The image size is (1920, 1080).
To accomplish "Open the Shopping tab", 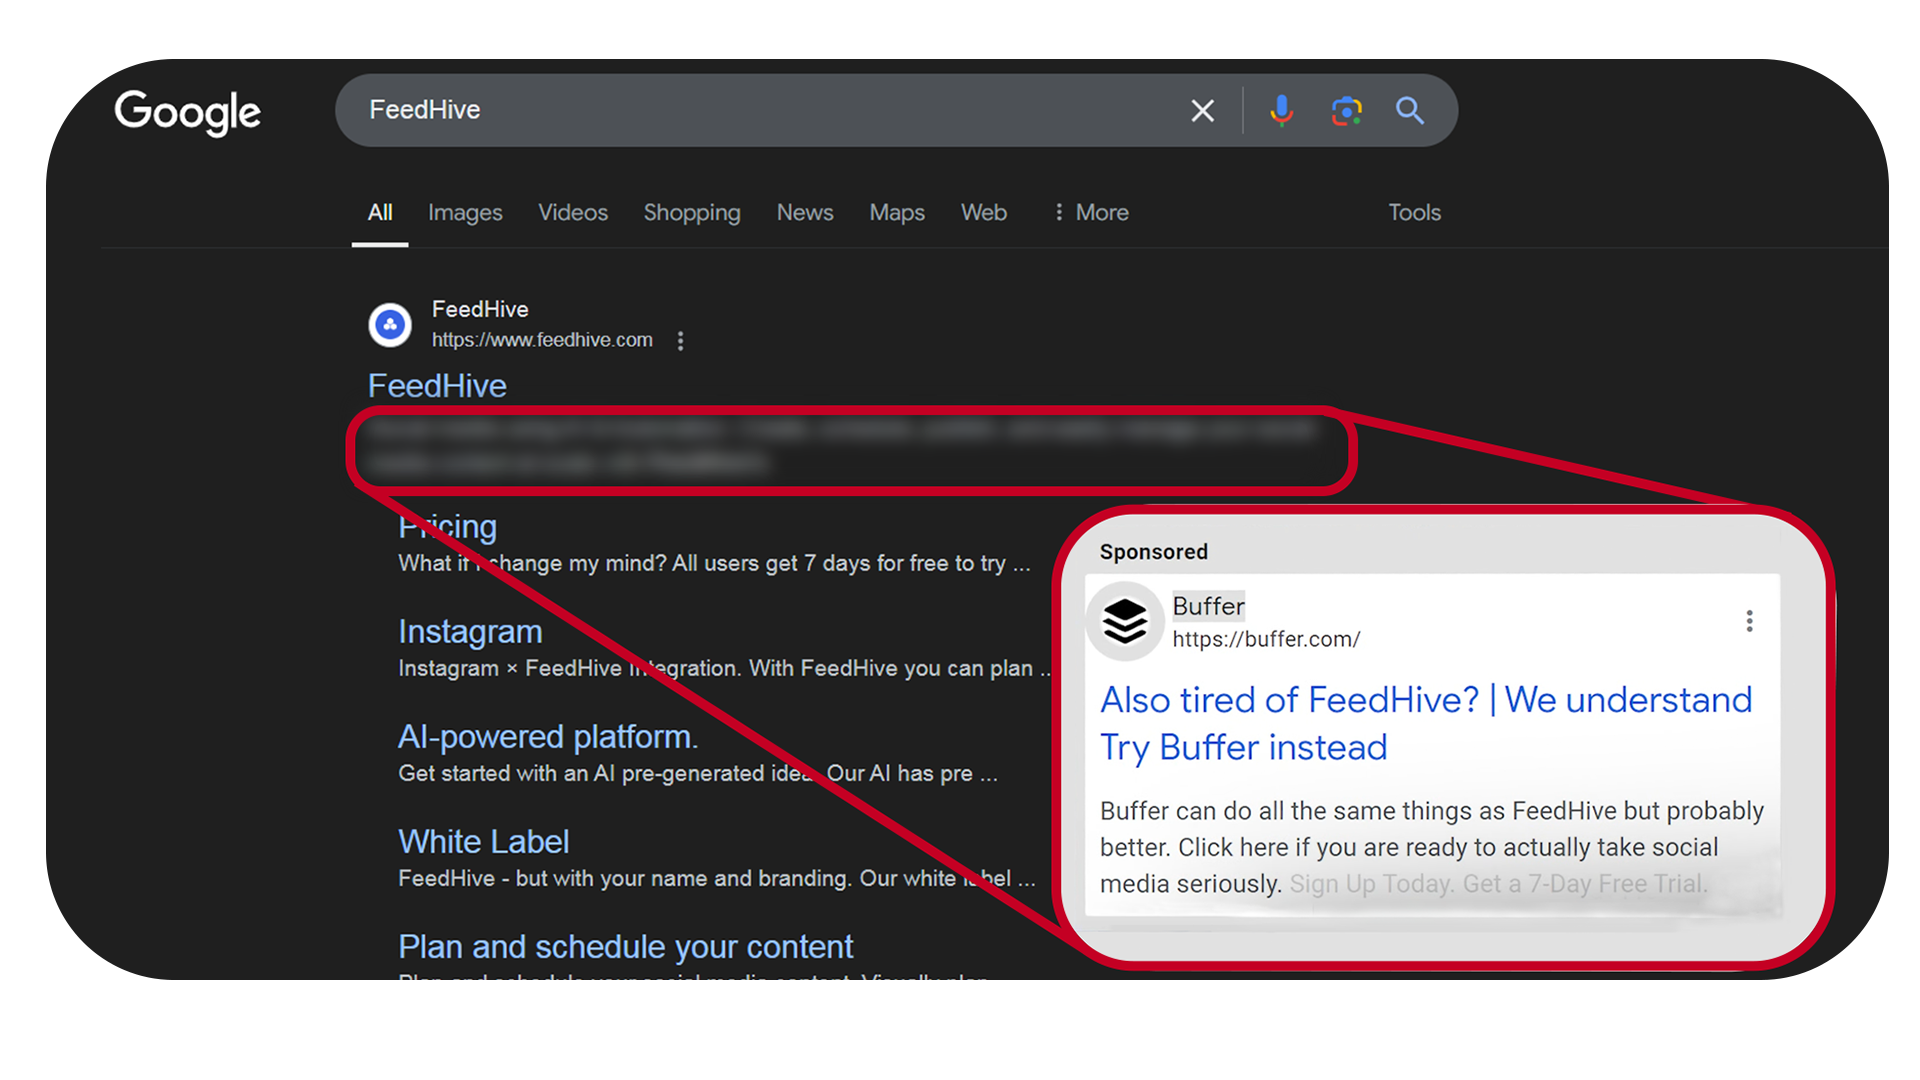I will coord(692,213).
